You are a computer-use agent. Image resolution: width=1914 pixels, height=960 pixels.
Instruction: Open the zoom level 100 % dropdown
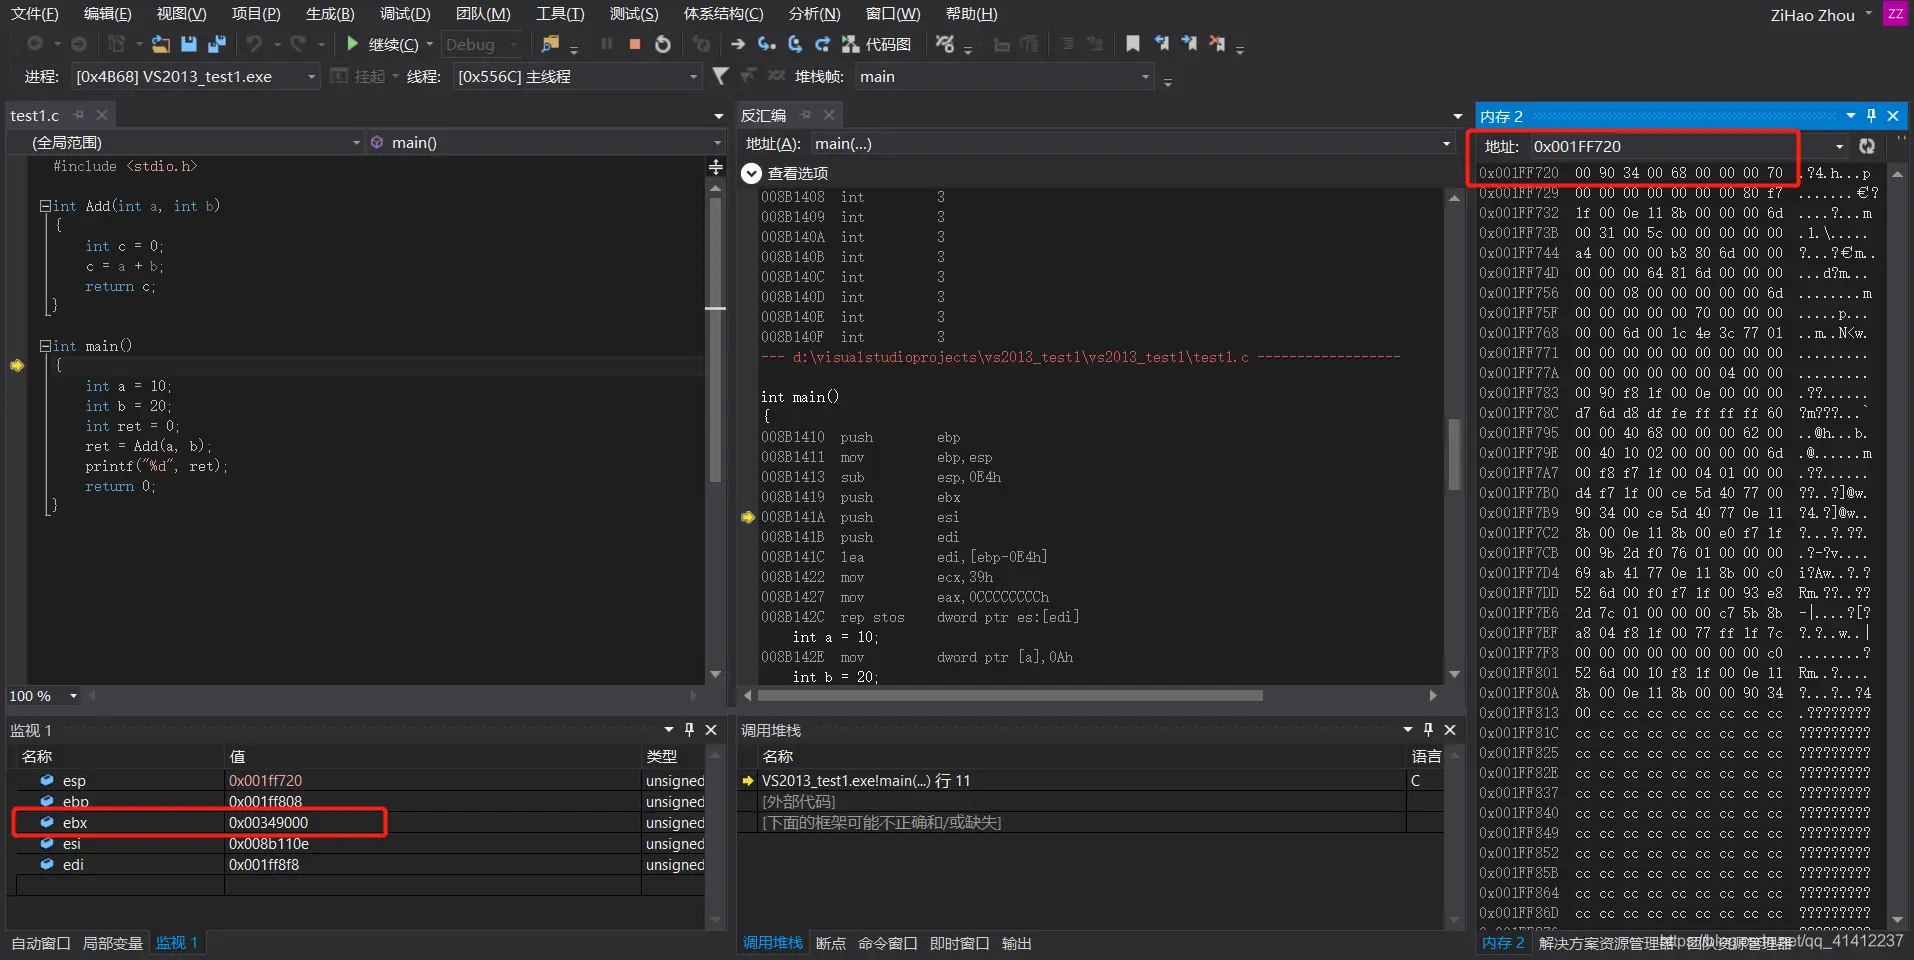[x=73, y=696]
